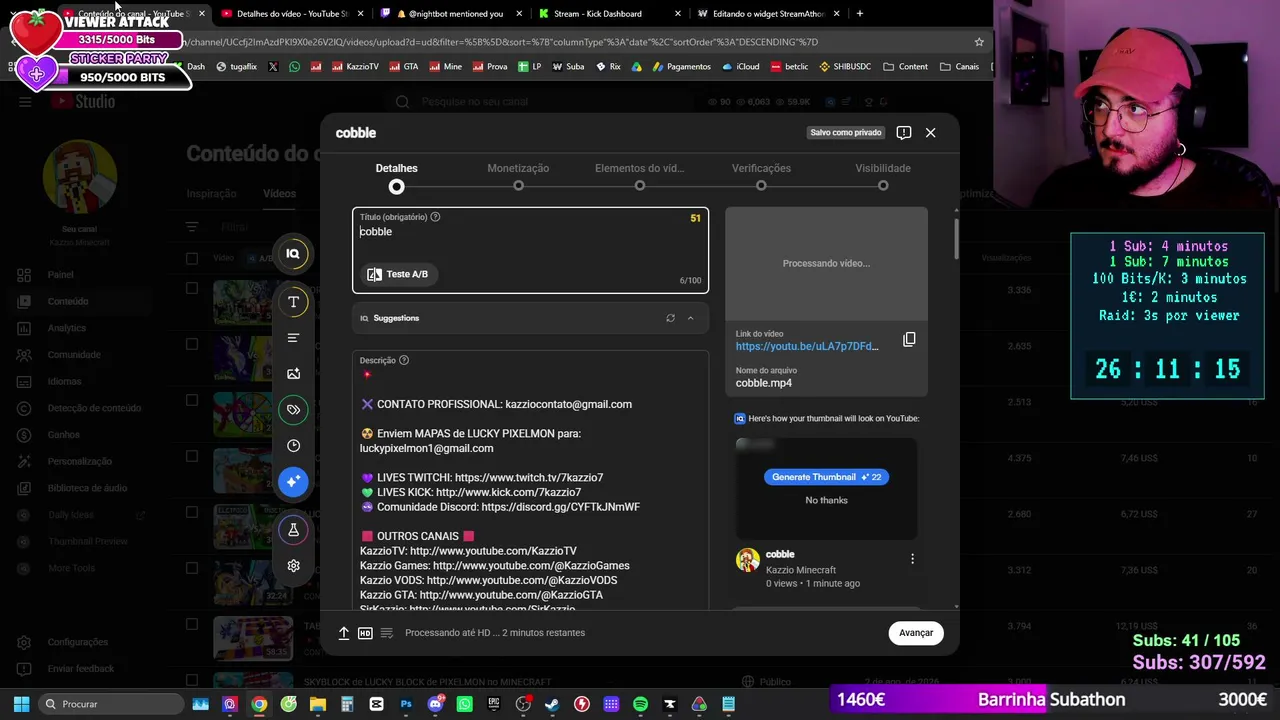Click into the Descrição text area
This screenshot has width=1280, height=720.
(530, 480)
